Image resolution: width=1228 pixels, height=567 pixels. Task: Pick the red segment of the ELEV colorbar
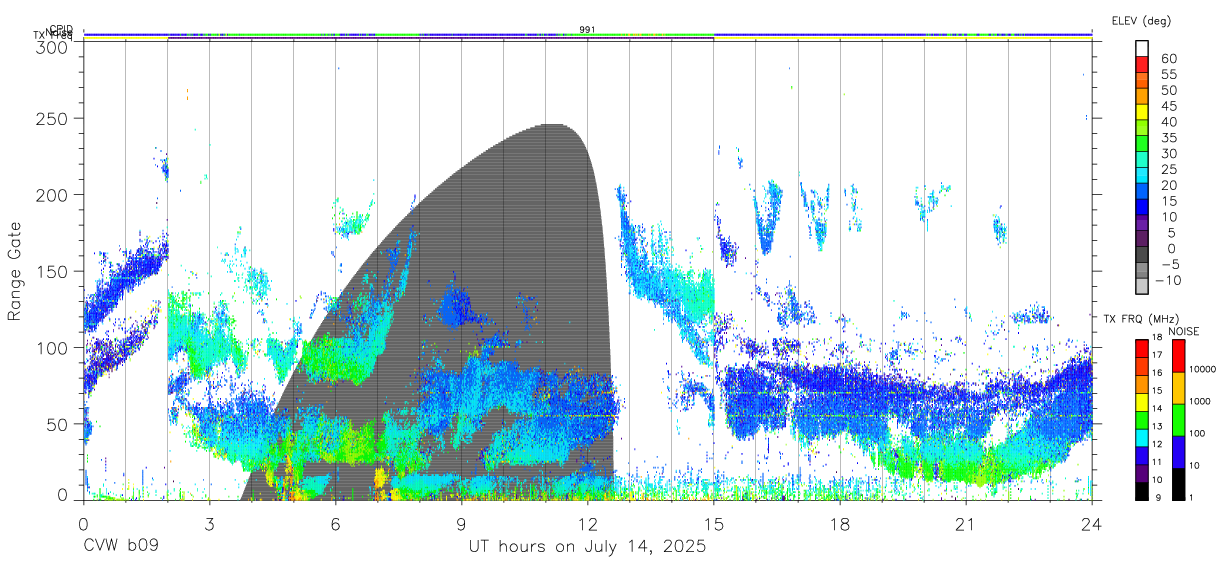click(x=1142, y=63)
